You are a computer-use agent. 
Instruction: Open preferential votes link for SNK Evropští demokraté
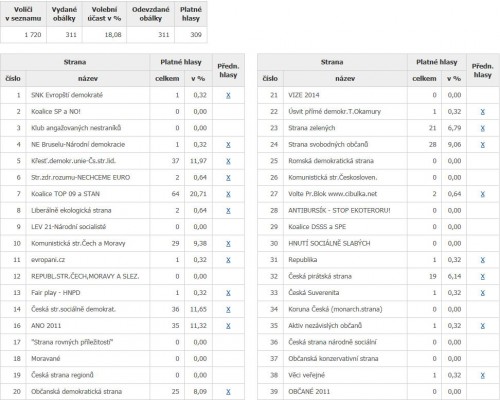click(228, 95)
